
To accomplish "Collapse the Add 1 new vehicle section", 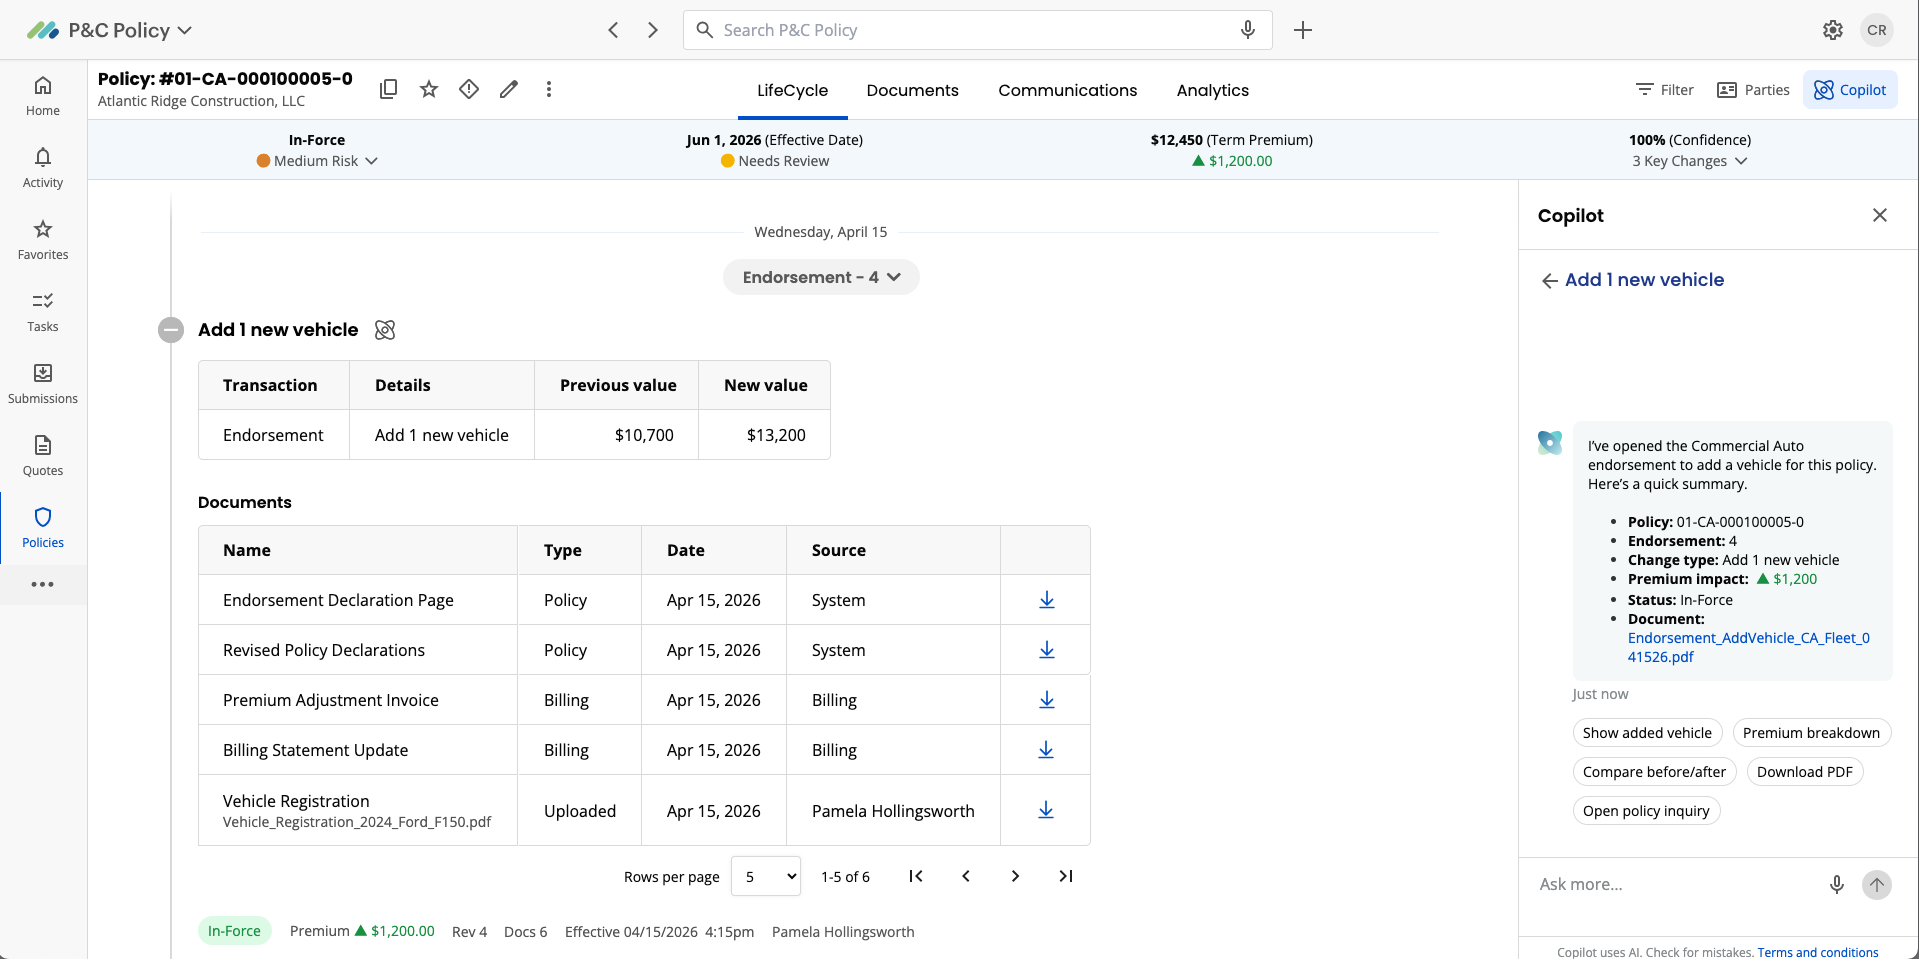I will tap(171, 330).
